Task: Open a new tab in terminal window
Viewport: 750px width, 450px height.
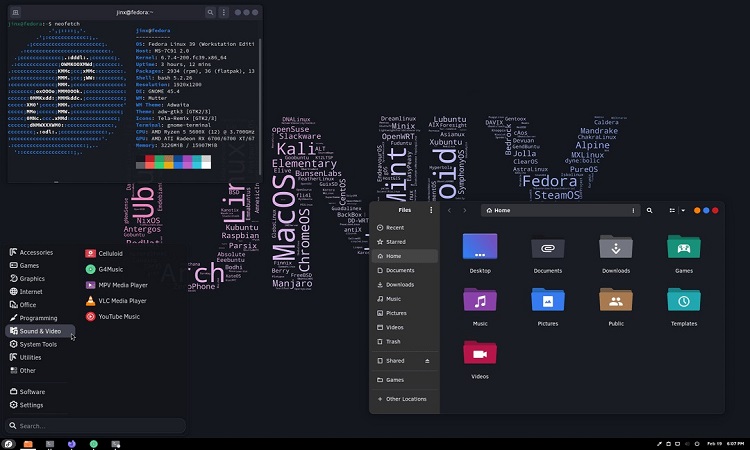Action: tap(16, 12)
